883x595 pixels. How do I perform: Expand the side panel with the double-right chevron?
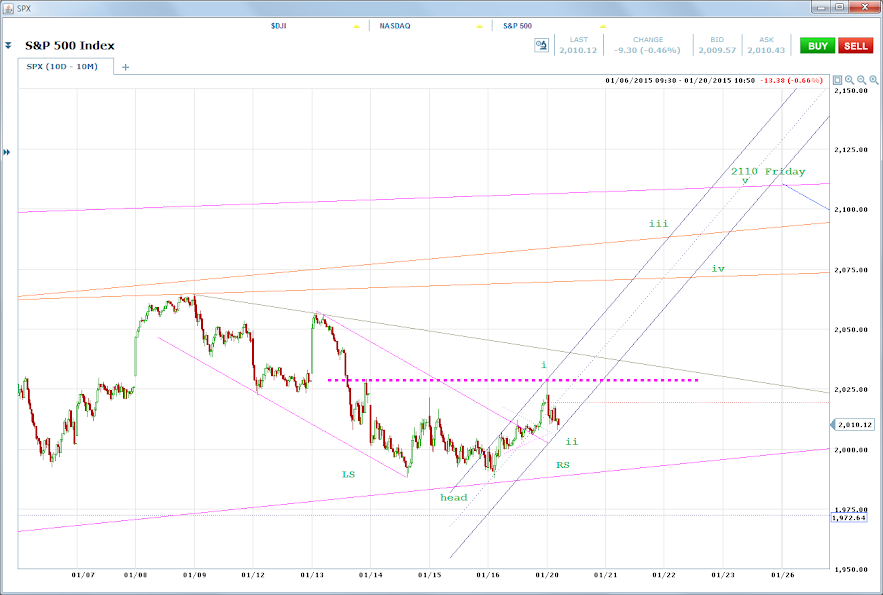(x=7, y=152)
